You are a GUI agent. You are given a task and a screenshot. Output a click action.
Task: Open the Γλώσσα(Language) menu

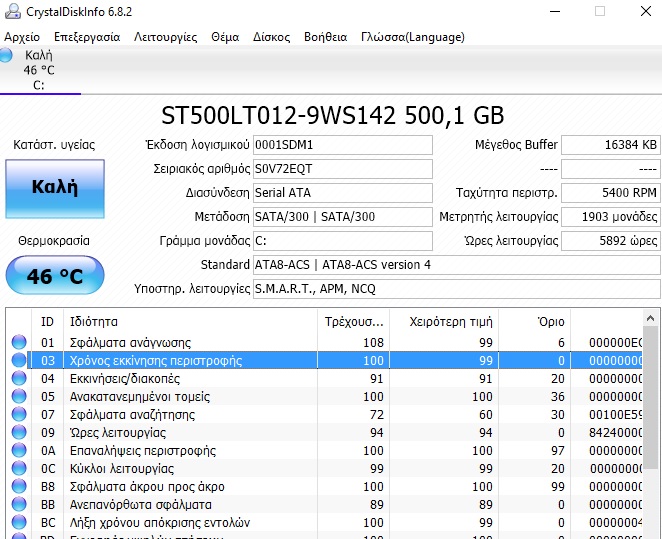click(412, 37)
